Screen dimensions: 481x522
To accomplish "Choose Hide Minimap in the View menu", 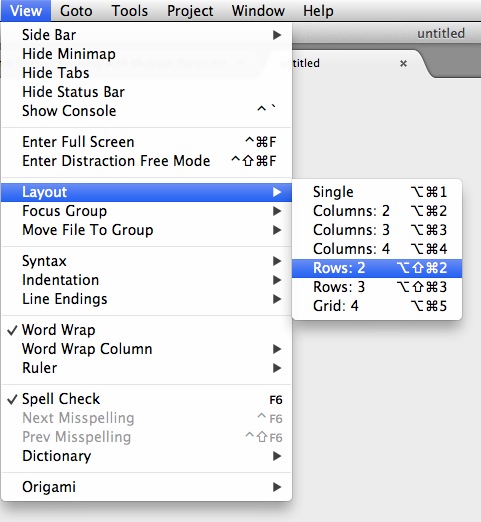I will pos(146,54).
